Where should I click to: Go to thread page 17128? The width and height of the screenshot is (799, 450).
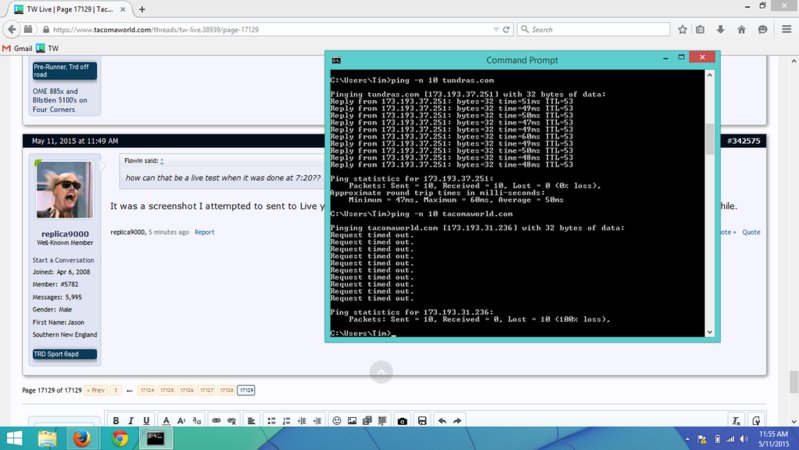pyautogui.click(x=226, y=390)
